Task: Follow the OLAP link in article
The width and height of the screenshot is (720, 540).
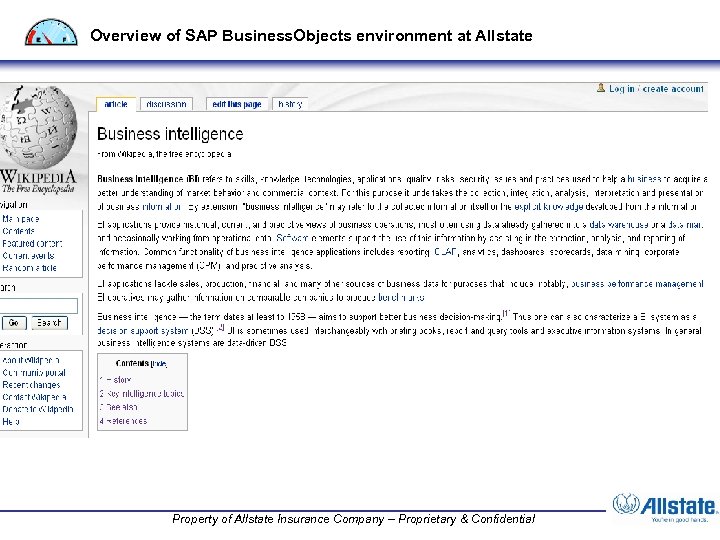Action: [x=444, y=252]
